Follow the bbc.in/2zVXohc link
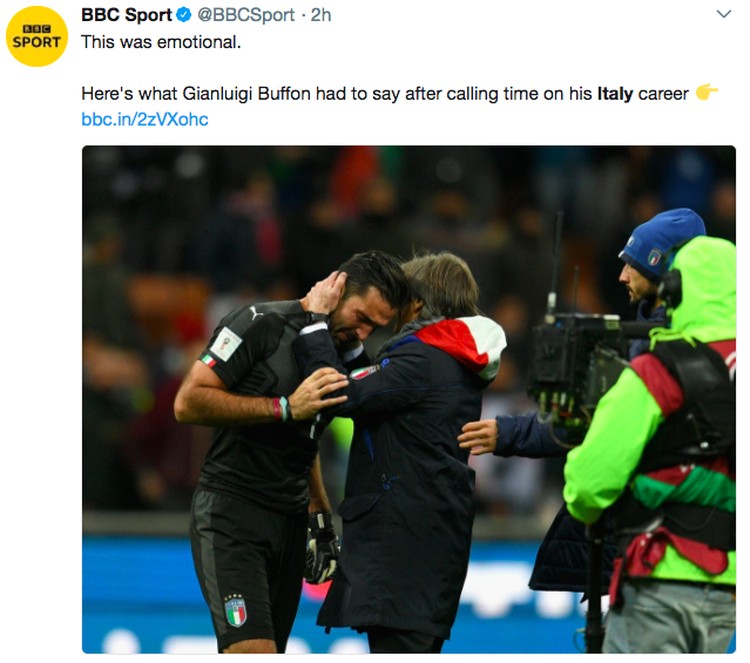The width and height of the screenshot is (750, 663). click(x=145, y=119)
